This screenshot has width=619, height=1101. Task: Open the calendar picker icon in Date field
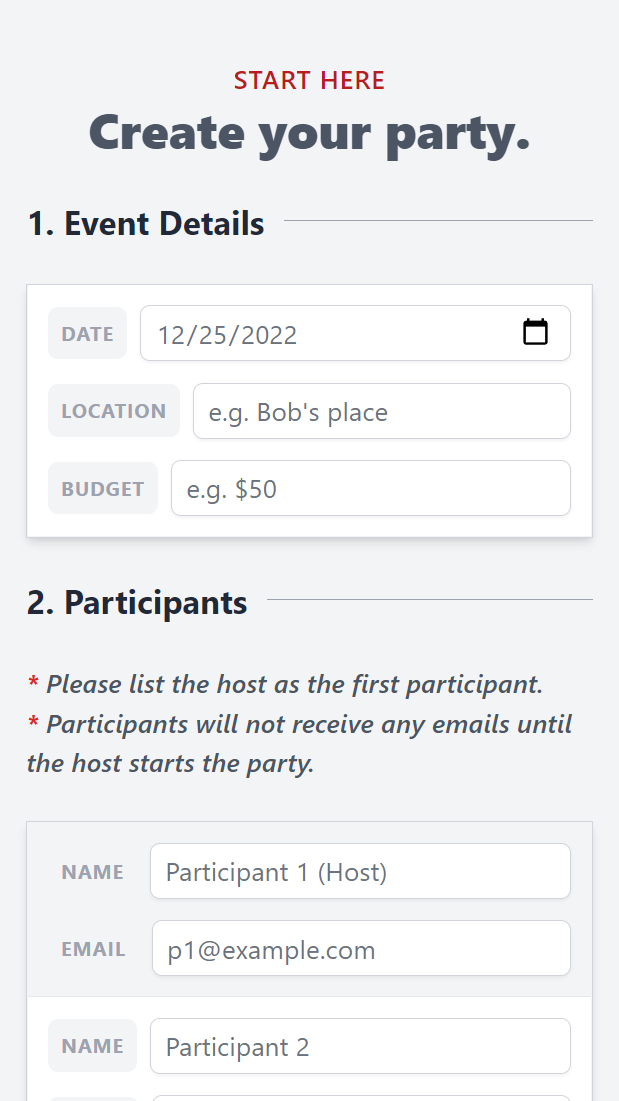tap(535, 332)
